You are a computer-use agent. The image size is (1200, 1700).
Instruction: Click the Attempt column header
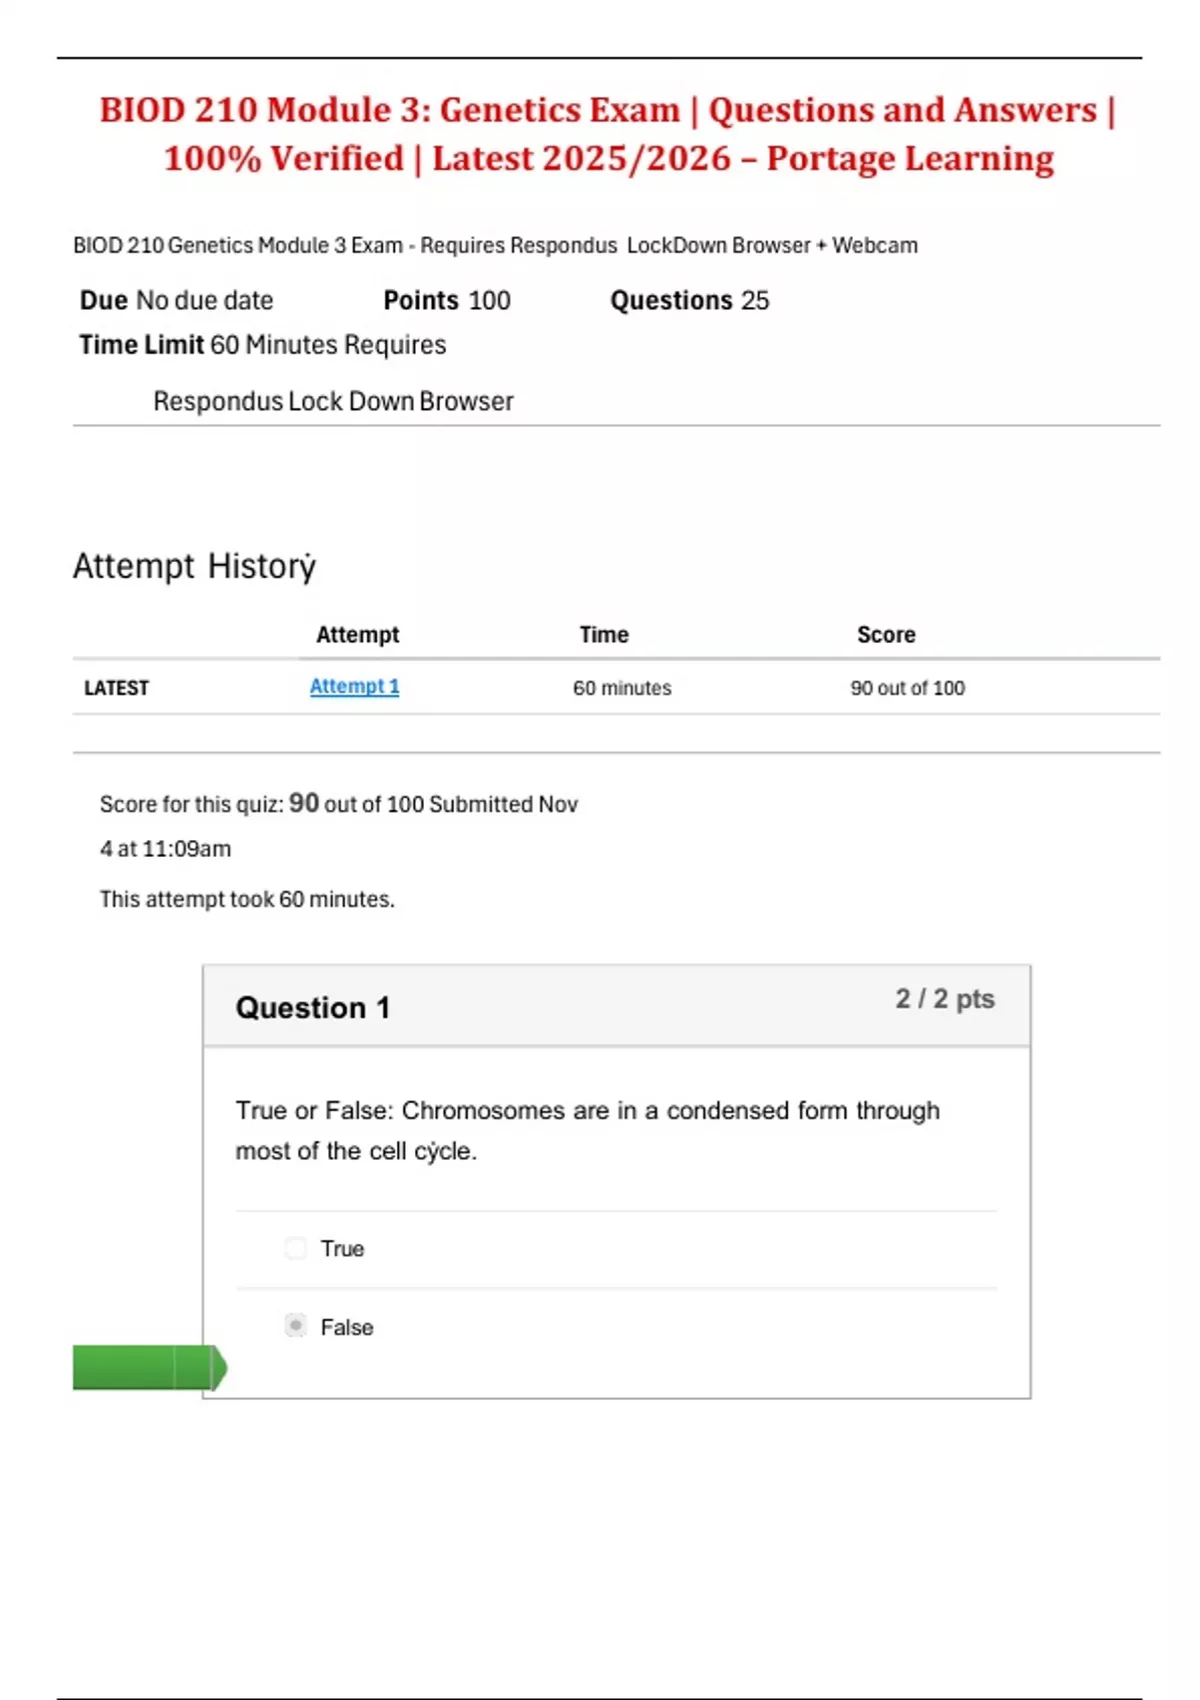pyautogui.click(x=357, y=635)
